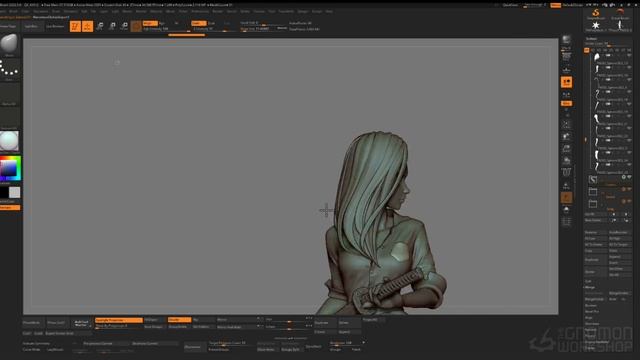Open the Transform menu
Viewport: 640px width, 360px height.
click(286, 11)
